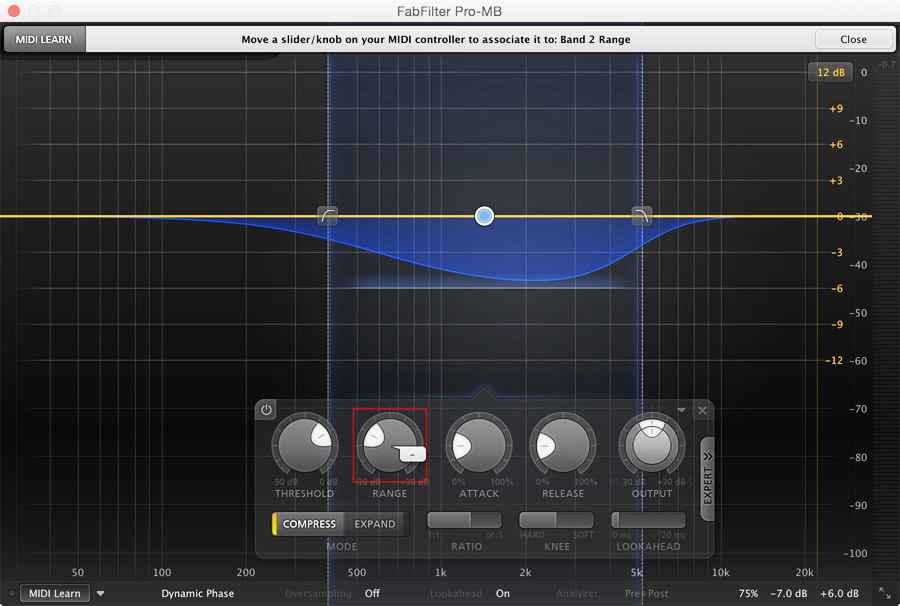The height and width of the screenshot is (606, 900).
Task: Click the Ratio slider
Action: click(464, 520)
